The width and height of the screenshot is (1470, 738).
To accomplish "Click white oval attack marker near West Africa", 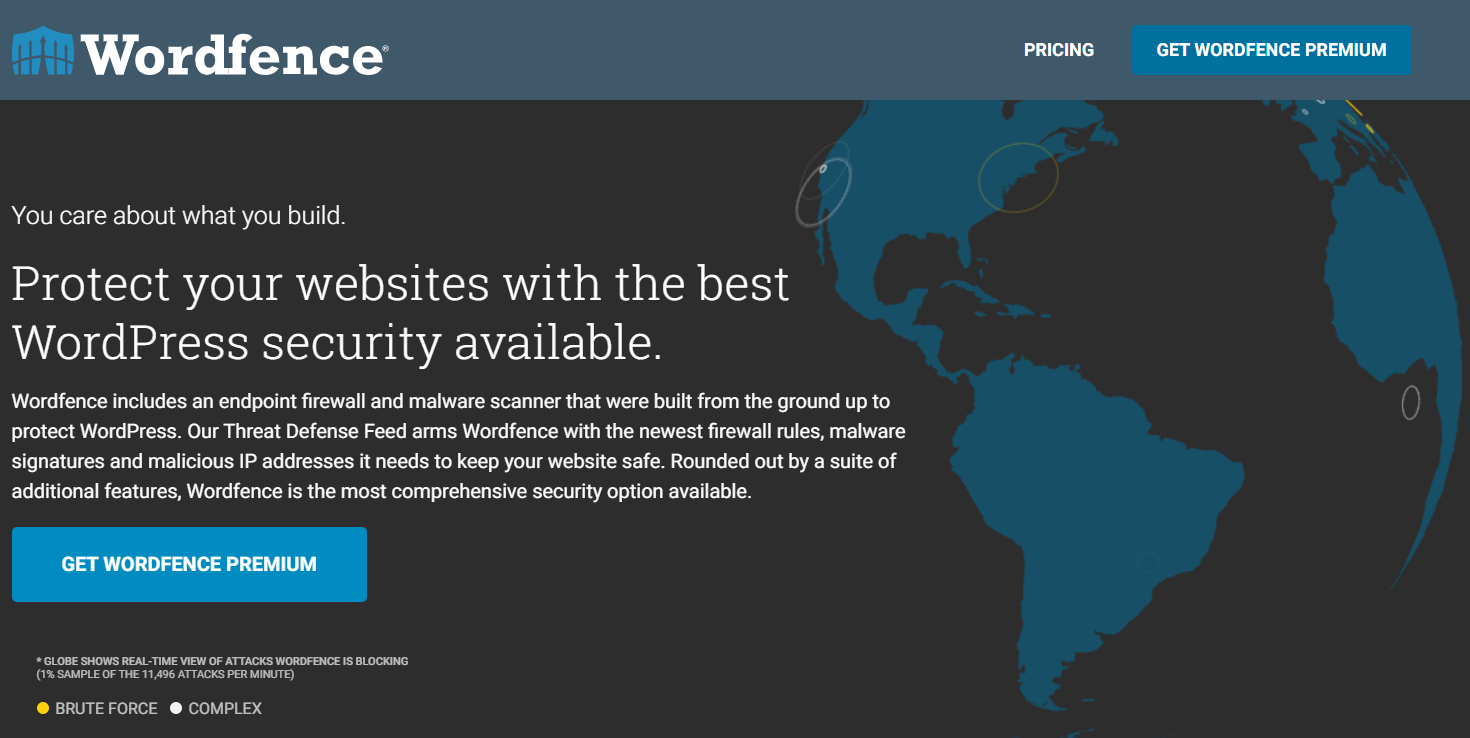I will [1410, 402].
